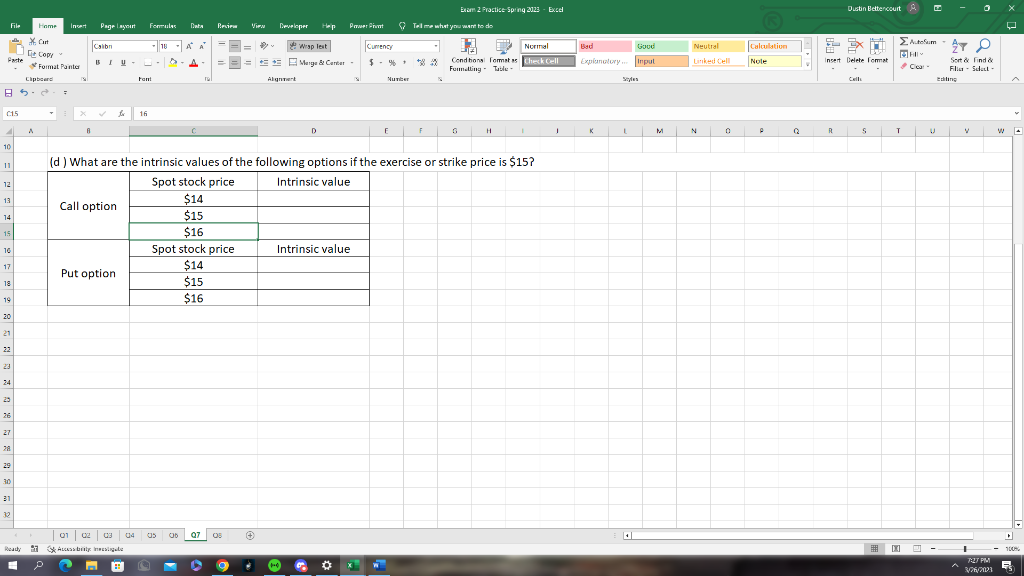This screenshot has height=576, width=1024.
Task: Open the Insert ribbon tab
Action: click(78, 26)
